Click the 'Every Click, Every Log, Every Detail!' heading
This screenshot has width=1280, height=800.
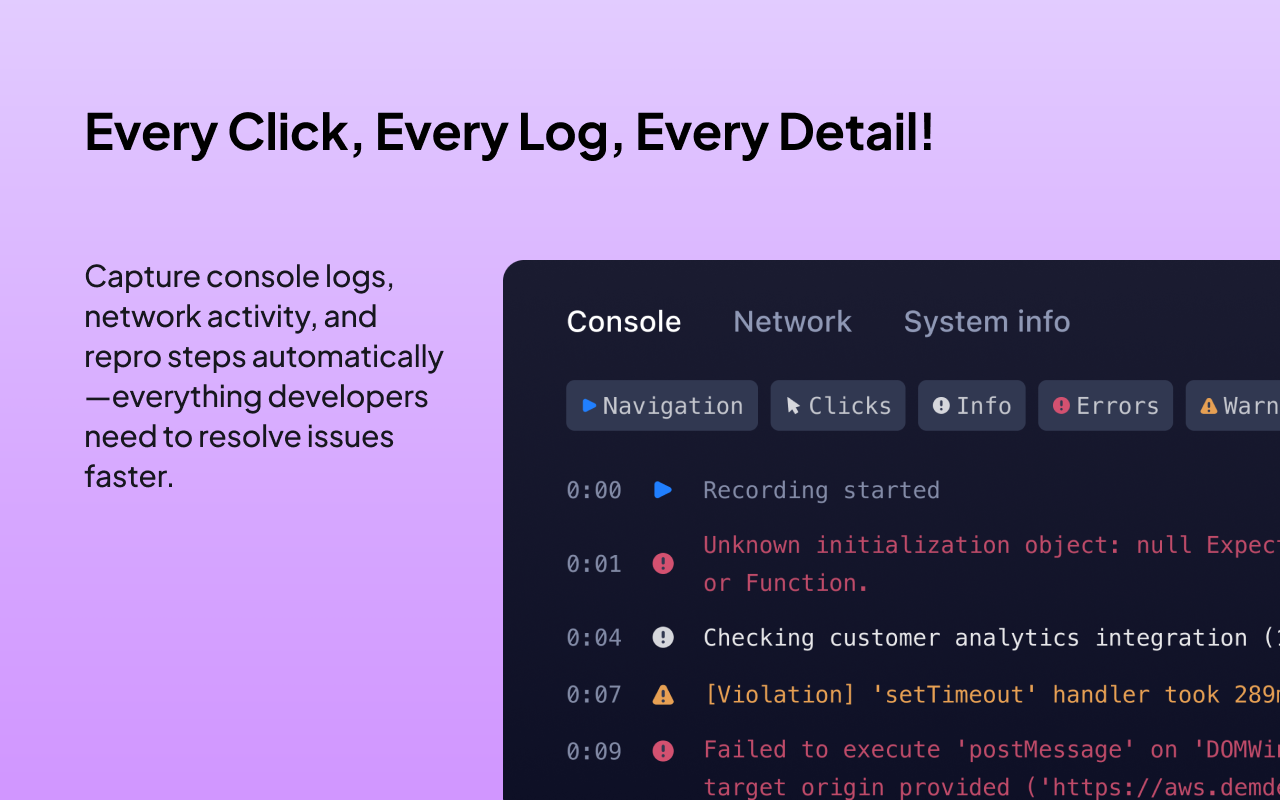(x=509, y=132)
